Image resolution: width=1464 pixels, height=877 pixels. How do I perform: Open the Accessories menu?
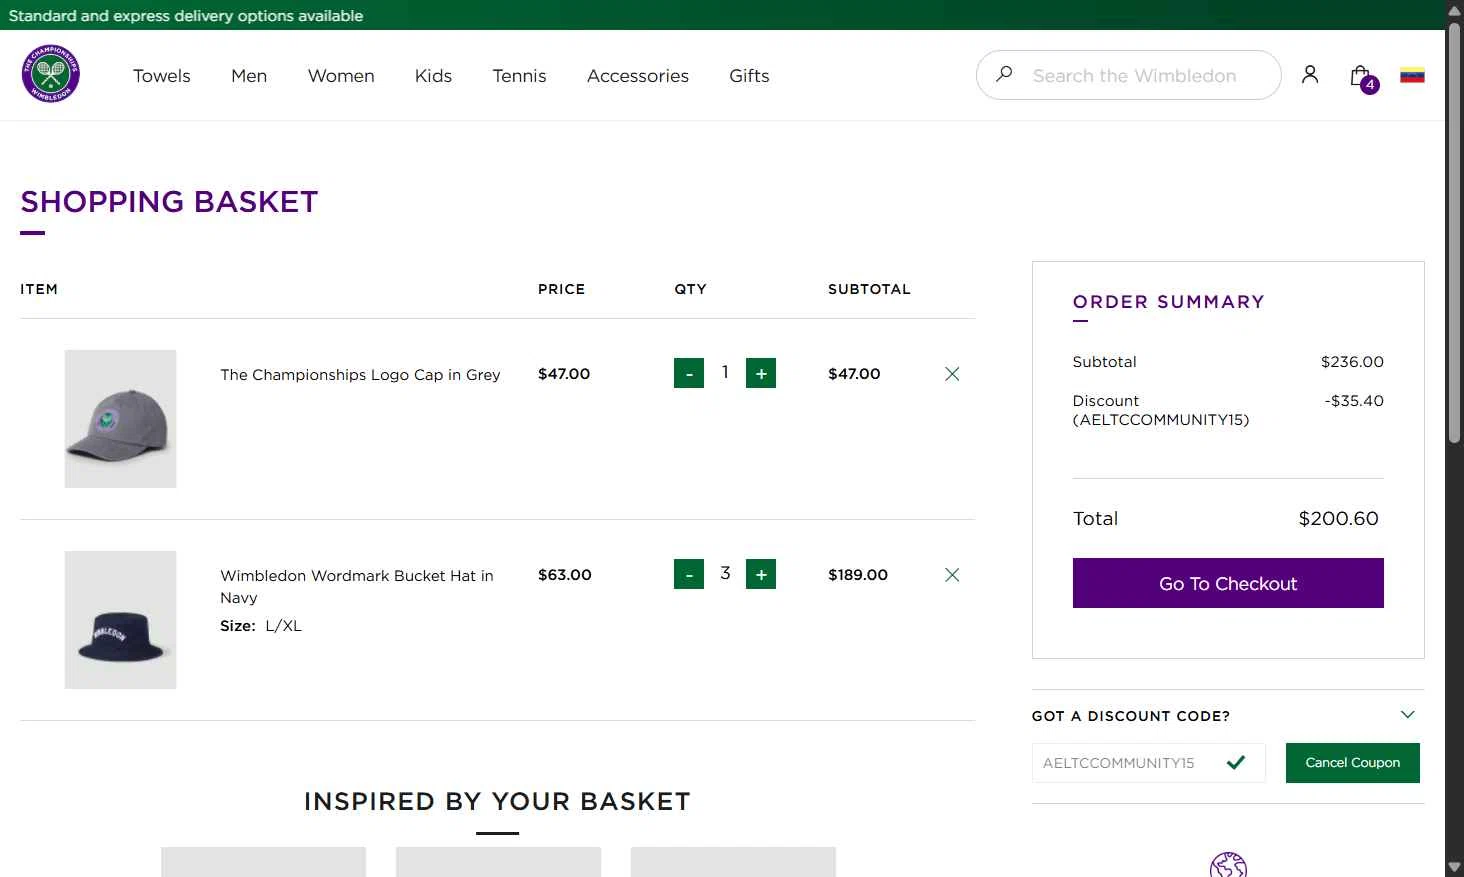point(638,76)
